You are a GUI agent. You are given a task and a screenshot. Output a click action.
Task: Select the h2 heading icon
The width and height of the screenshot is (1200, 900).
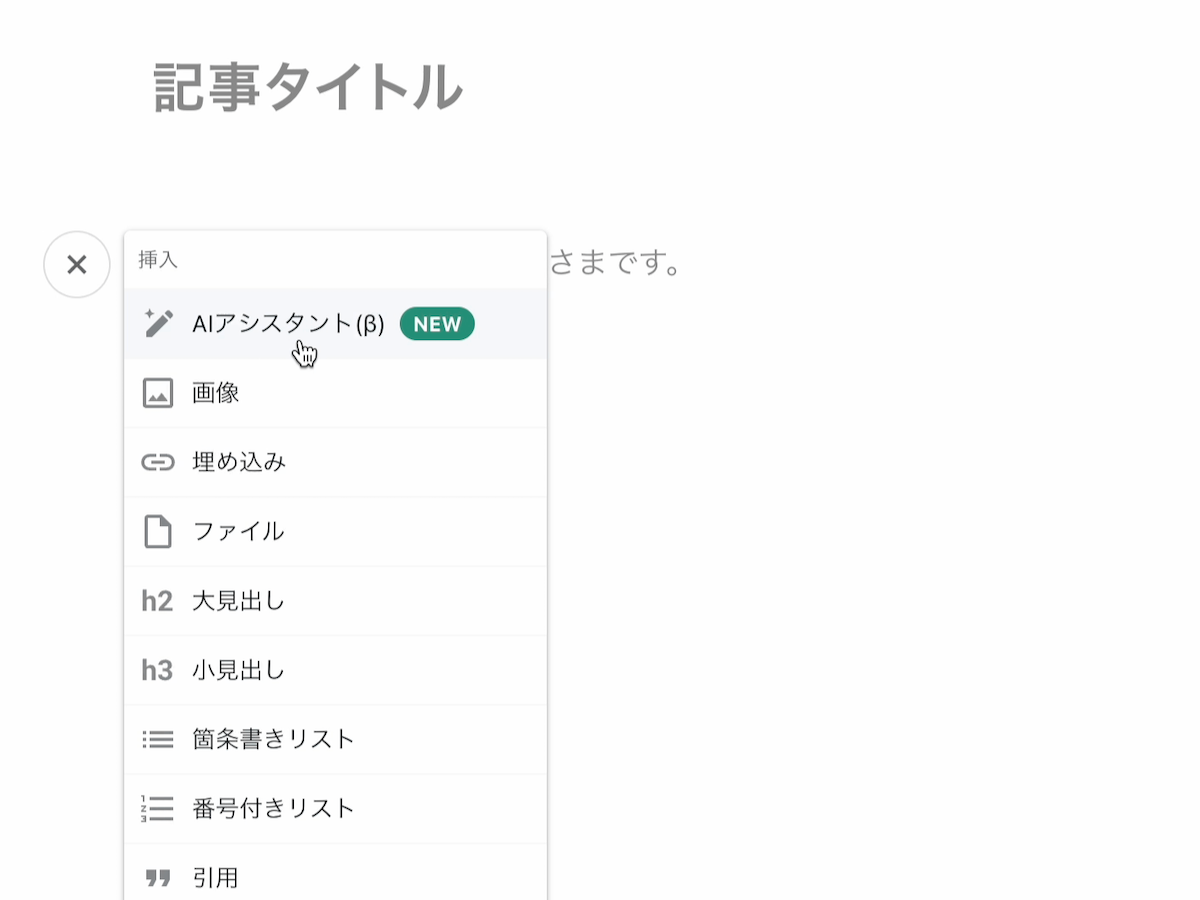click(x=157, y=600)
